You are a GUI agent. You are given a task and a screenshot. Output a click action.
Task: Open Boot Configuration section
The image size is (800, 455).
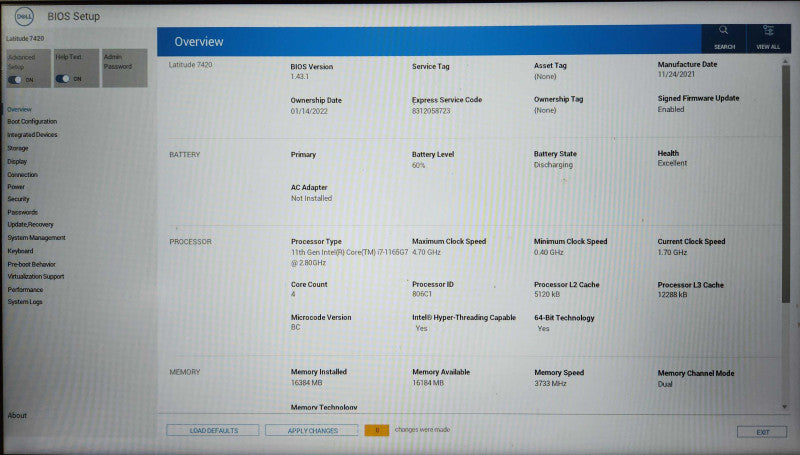coord(32,121)
